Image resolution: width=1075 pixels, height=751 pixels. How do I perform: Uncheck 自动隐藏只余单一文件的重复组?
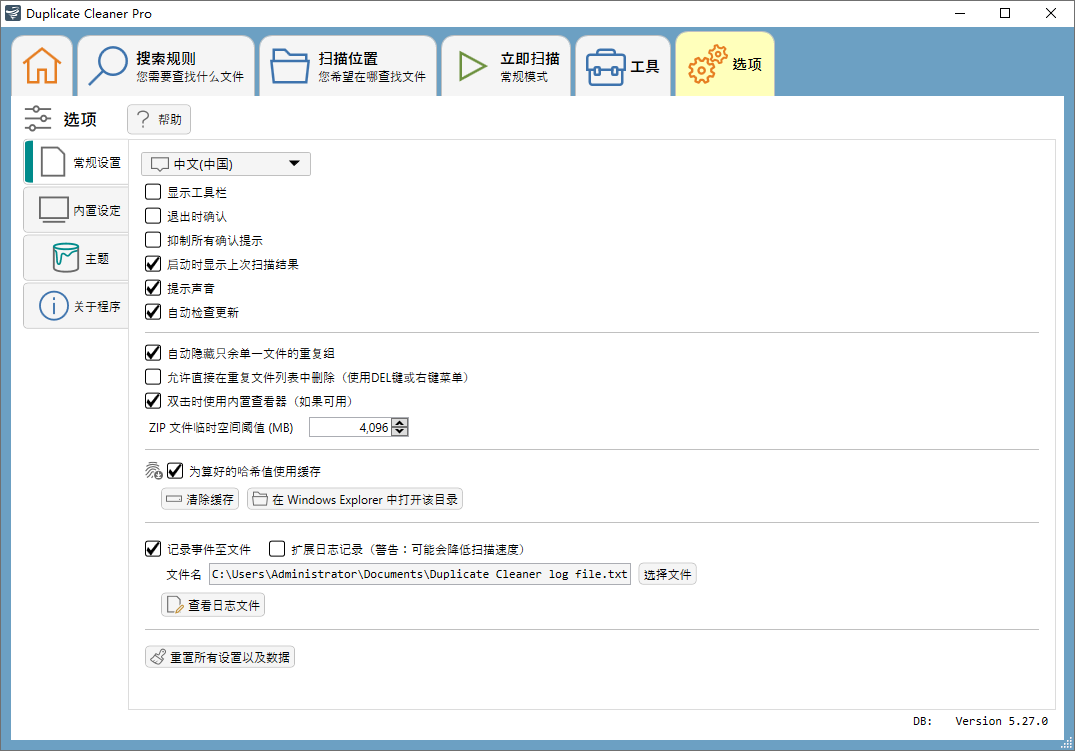coord(153,353)
